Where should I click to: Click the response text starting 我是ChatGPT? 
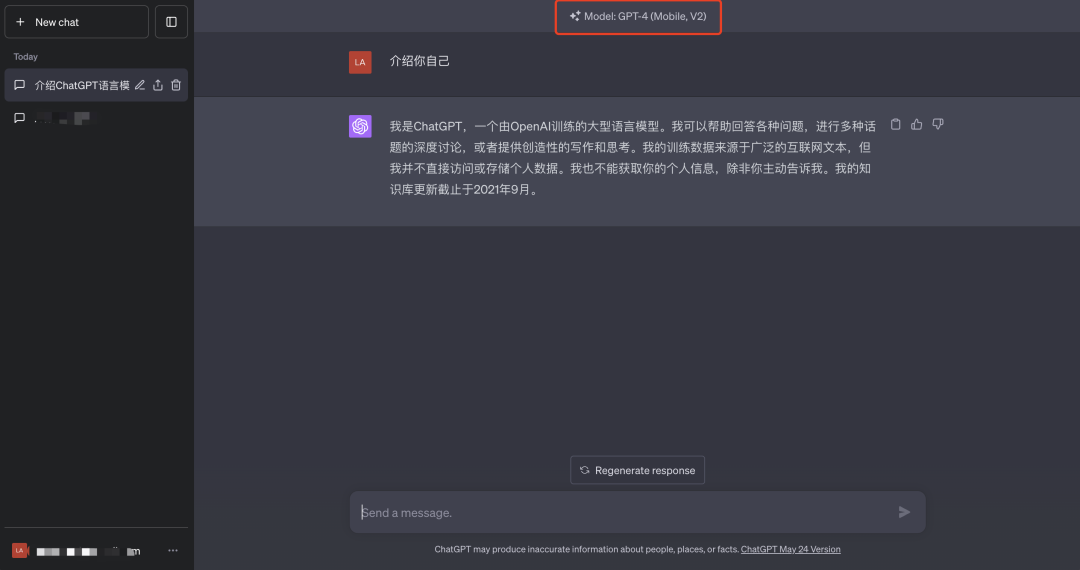[x=633, y=158]
